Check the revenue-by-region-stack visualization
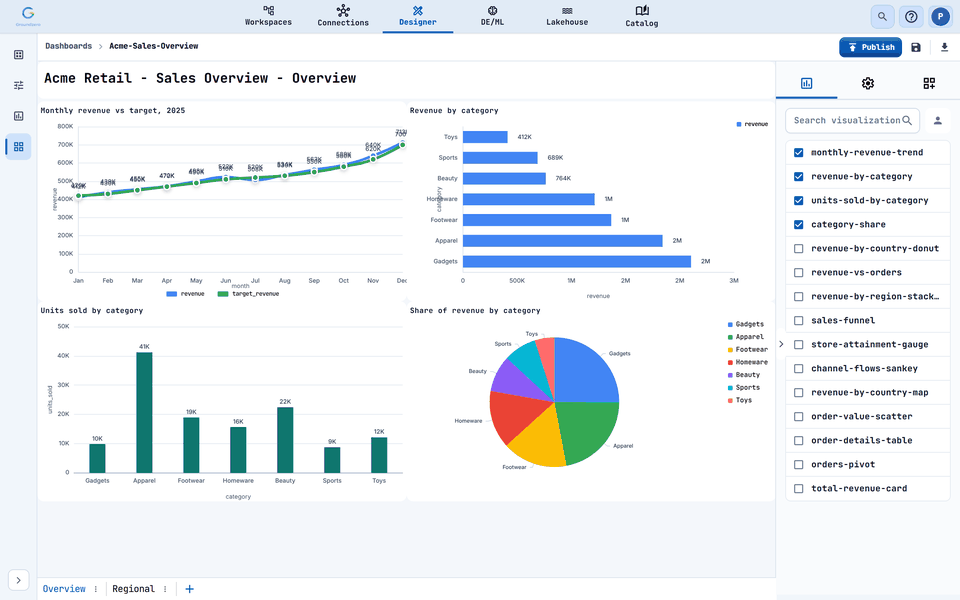 tap(798, 296)
